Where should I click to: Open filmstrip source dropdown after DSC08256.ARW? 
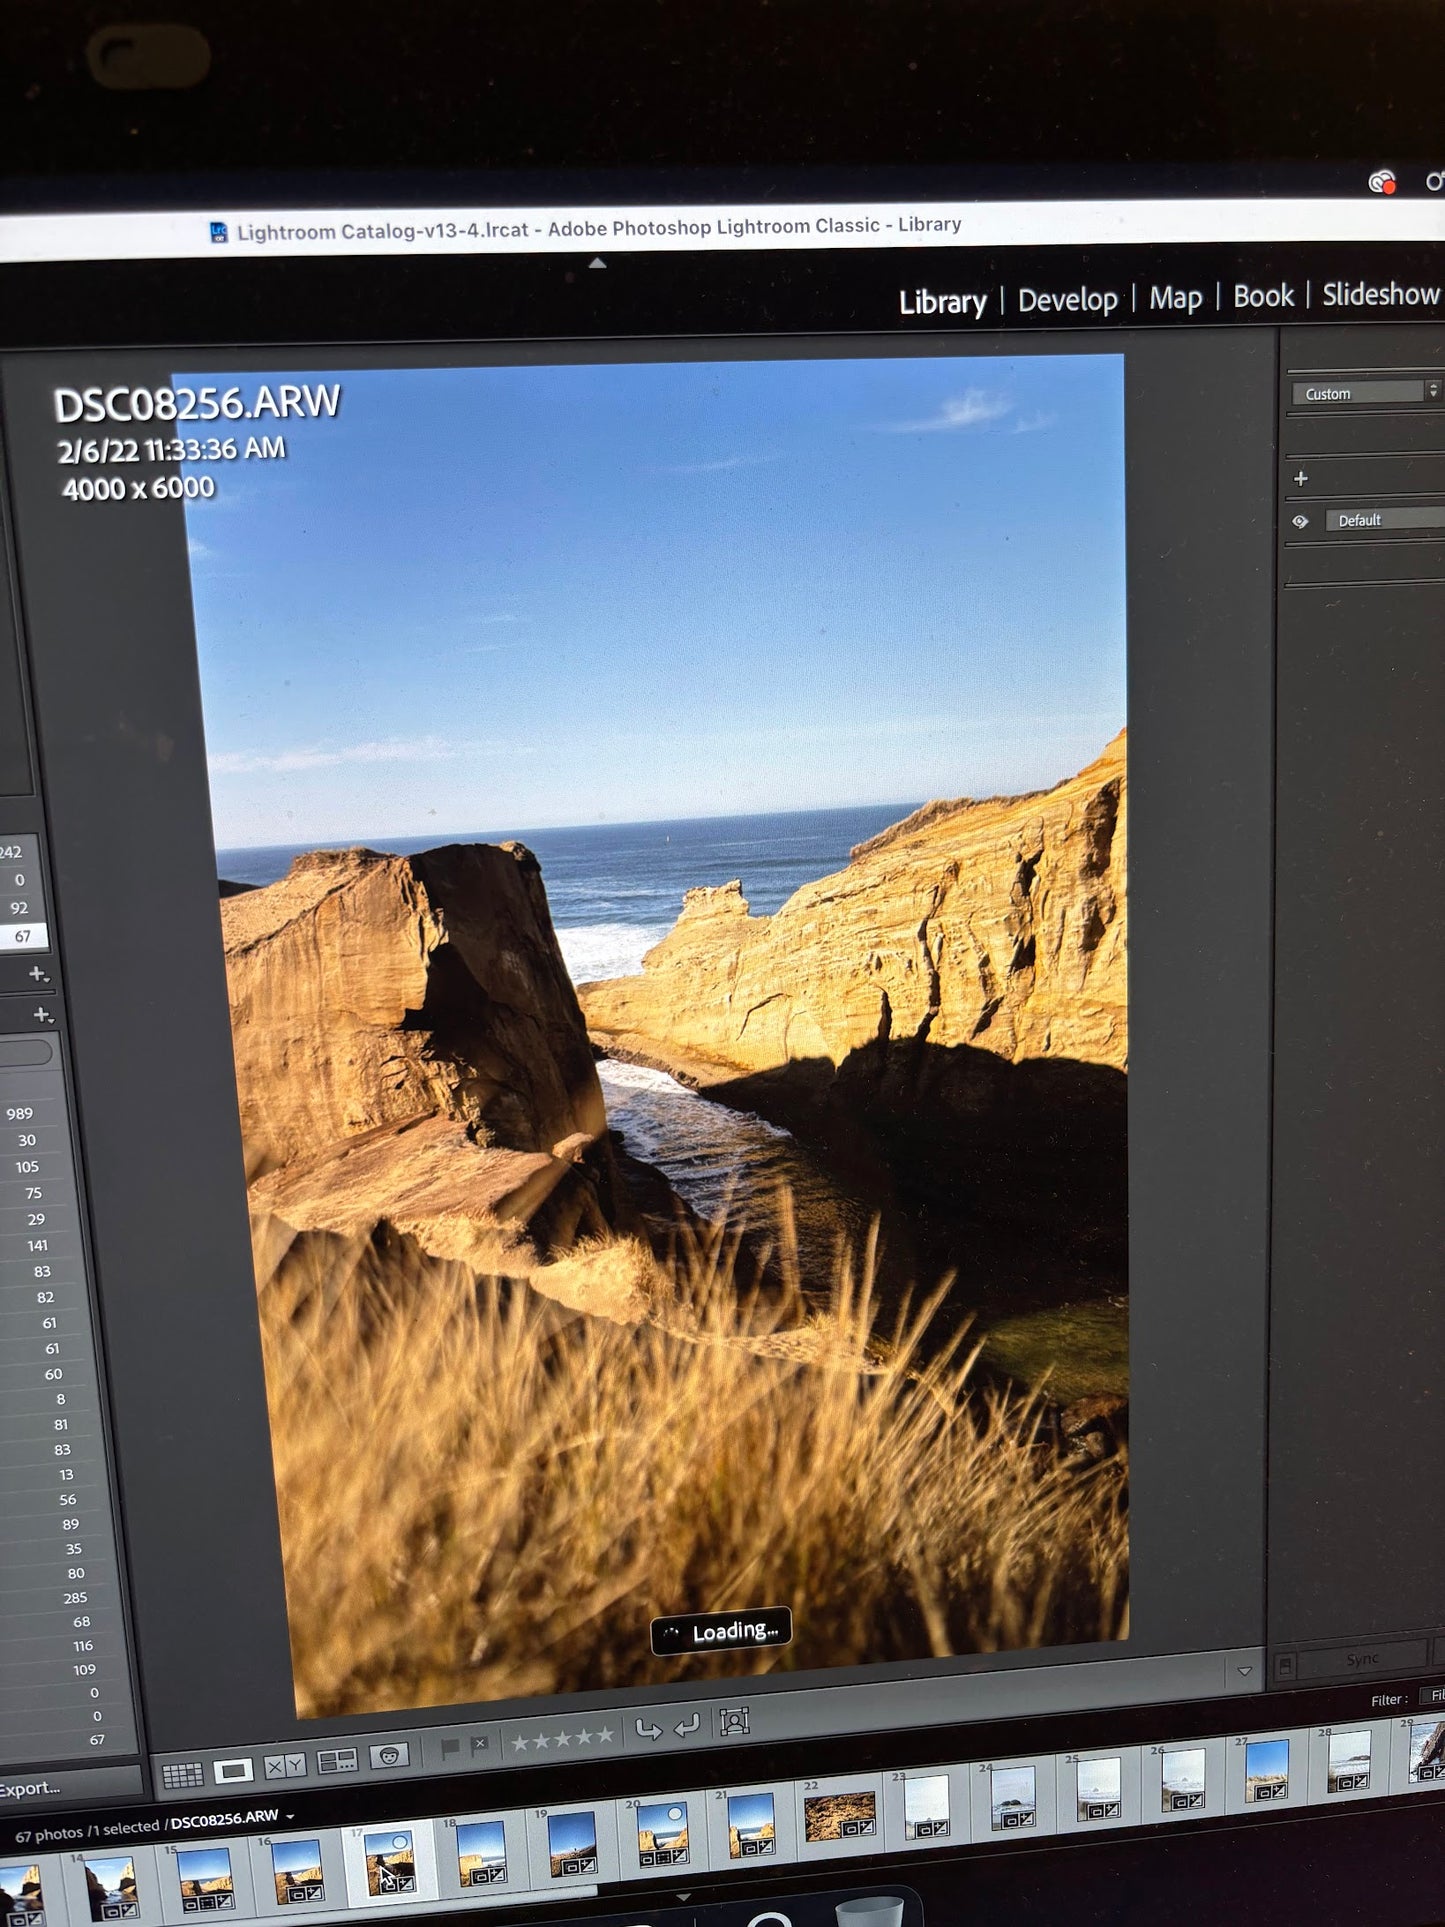291,1816
